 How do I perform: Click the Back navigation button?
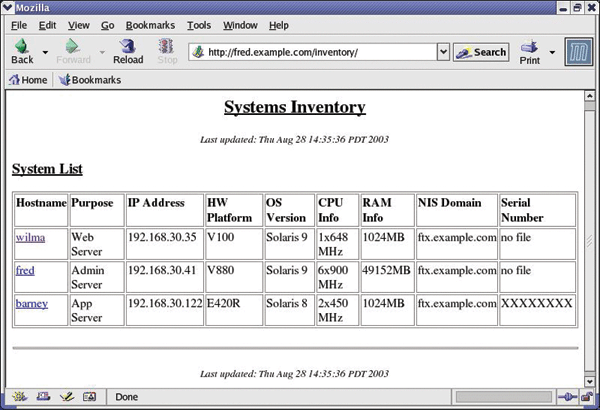point(22,51)
